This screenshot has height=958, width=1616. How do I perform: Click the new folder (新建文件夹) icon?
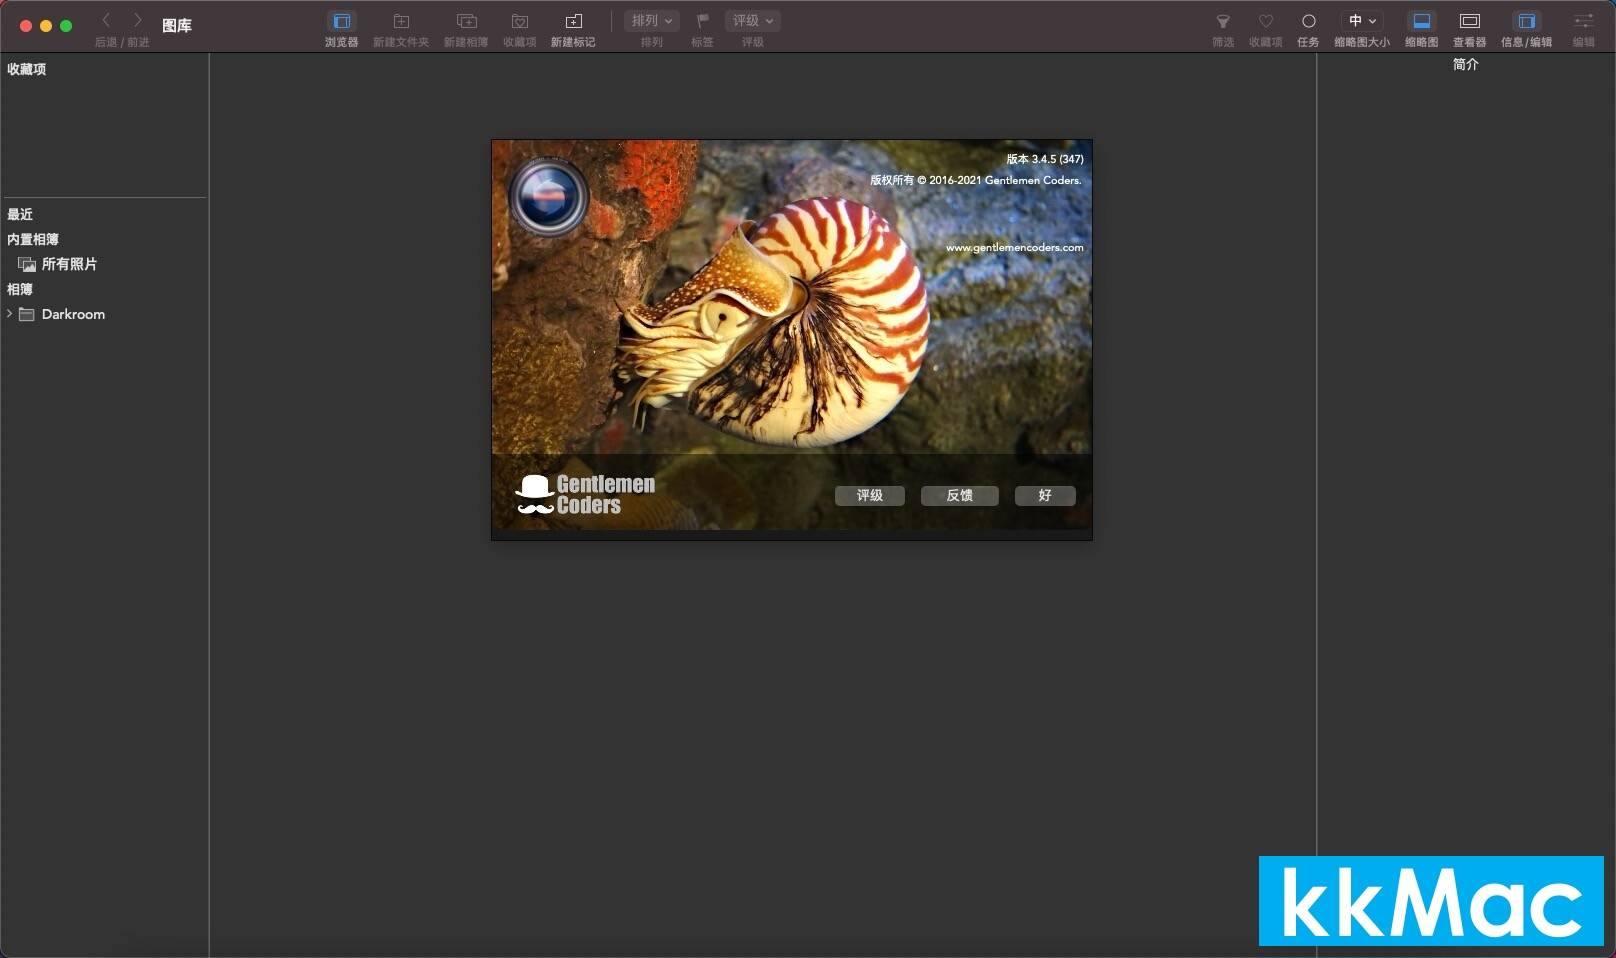pyautogui.click(x=401, y=21)
